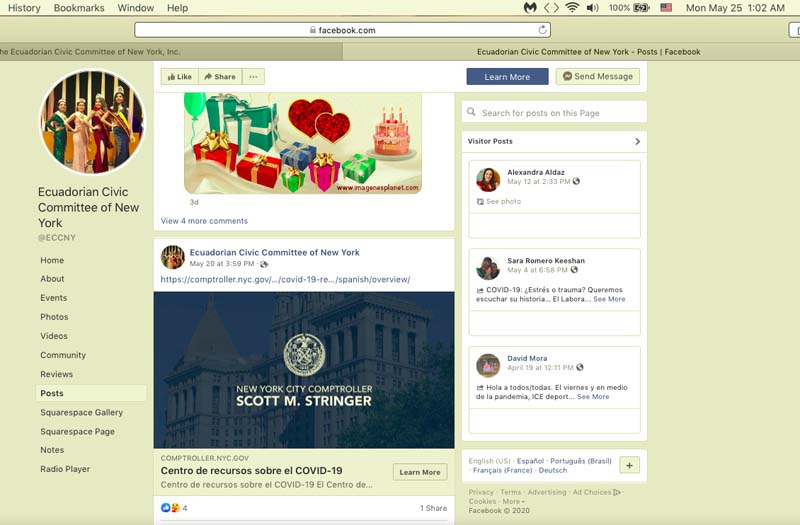Screen dimensions: 800x525
Task: Click the Send Message messenger button
Action: coord(597,76)
